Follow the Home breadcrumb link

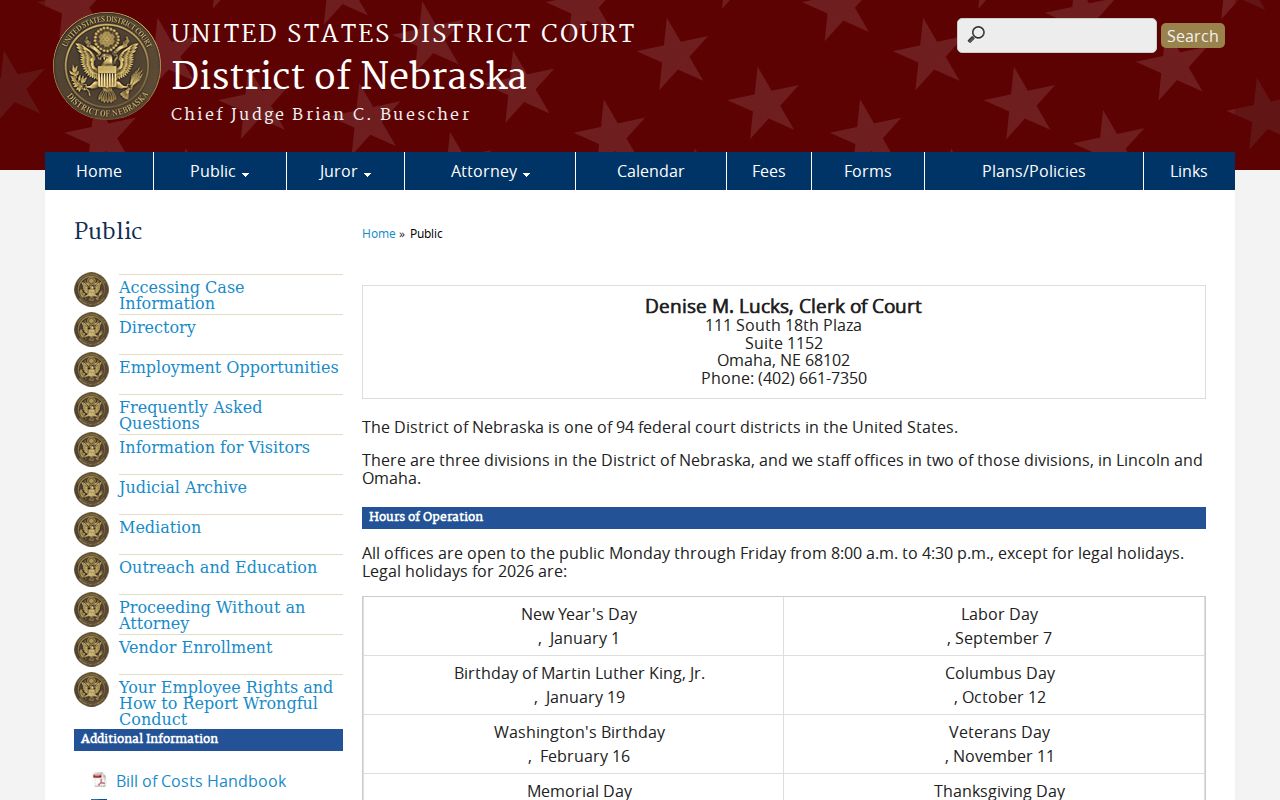379,233
